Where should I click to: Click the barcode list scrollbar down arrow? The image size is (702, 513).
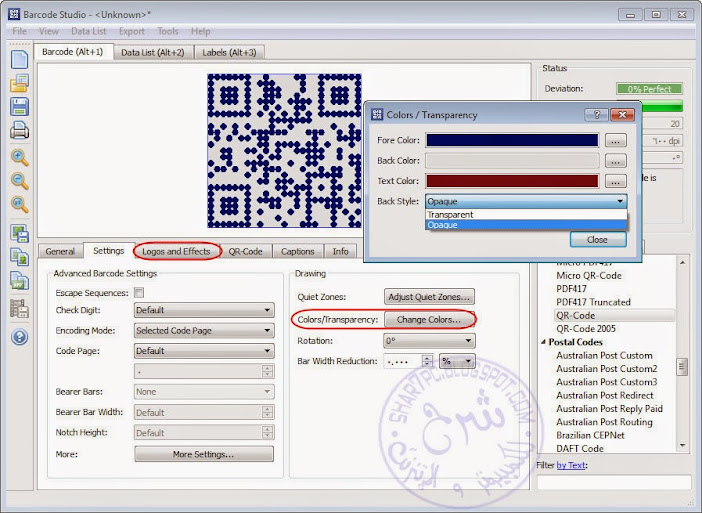point(682,445)
